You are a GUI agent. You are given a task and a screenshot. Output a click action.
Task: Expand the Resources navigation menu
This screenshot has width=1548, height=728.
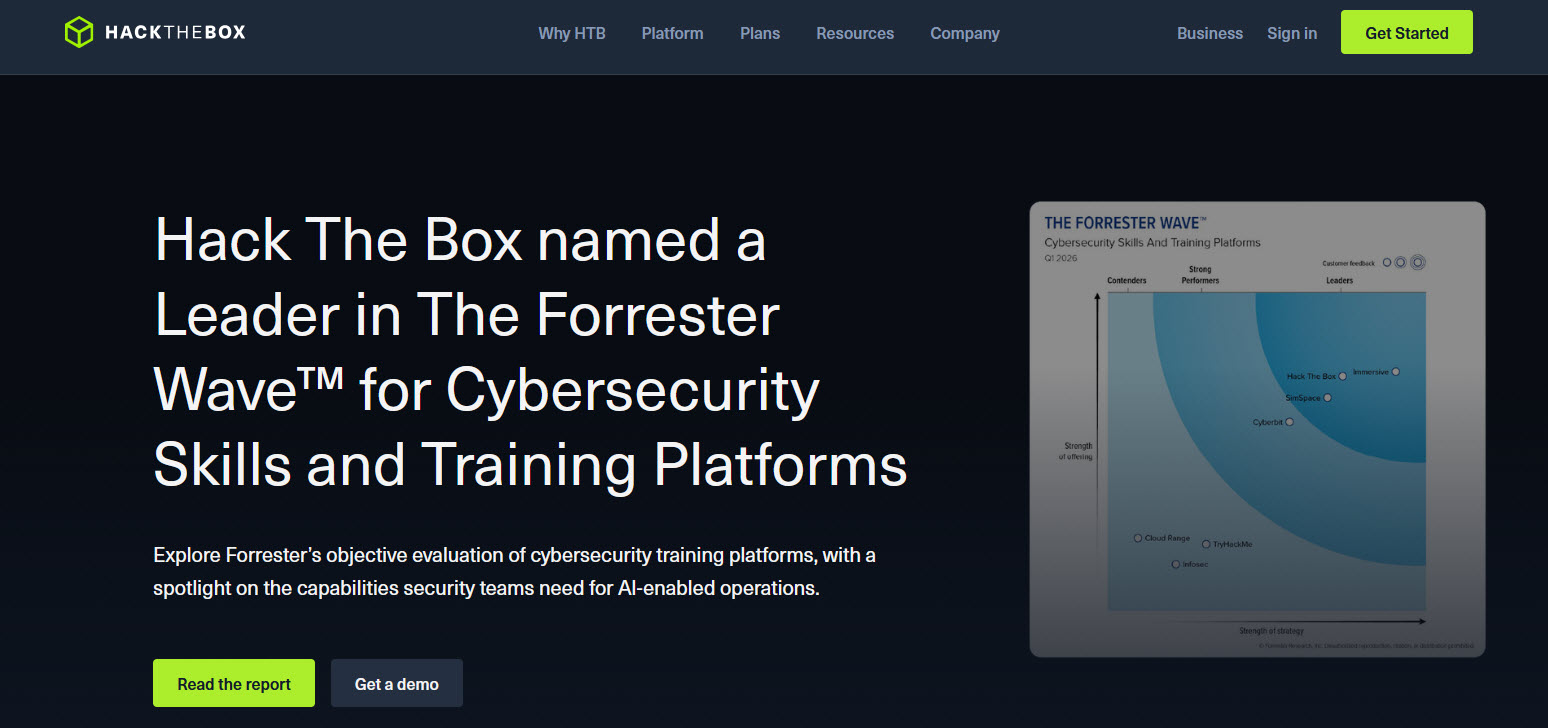click(855, 33)
